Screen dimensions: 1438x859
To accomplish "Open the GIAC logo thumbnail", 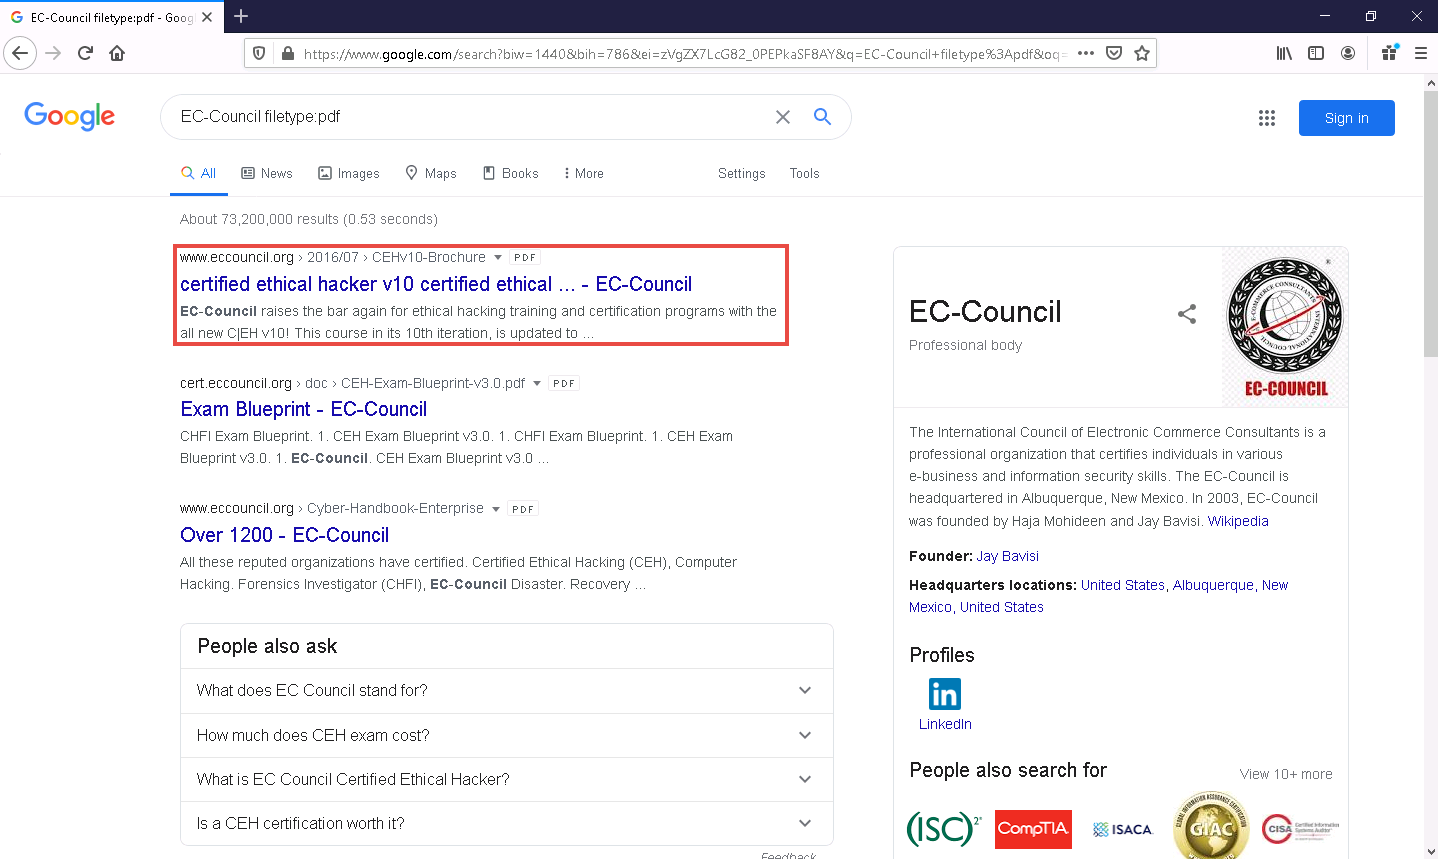I will (x=1211, y=827).
